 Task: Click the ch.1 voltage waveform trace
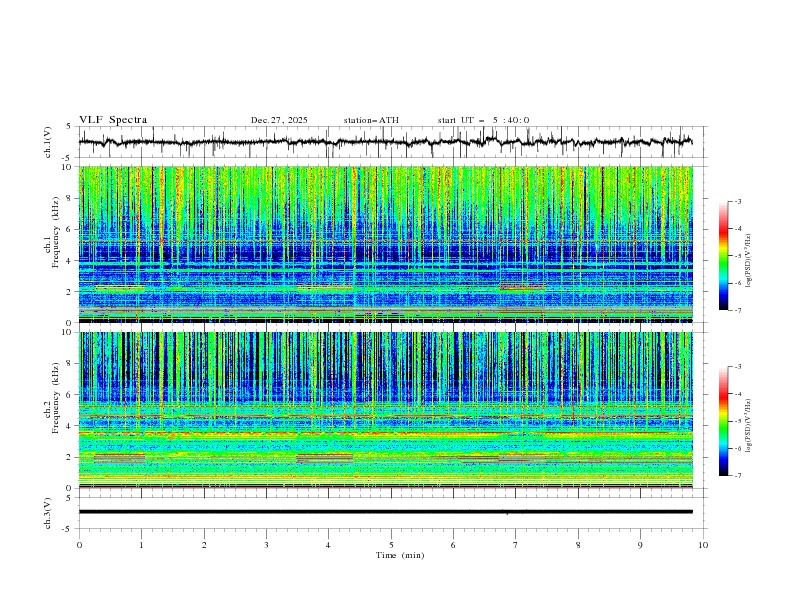coord(385,142)
